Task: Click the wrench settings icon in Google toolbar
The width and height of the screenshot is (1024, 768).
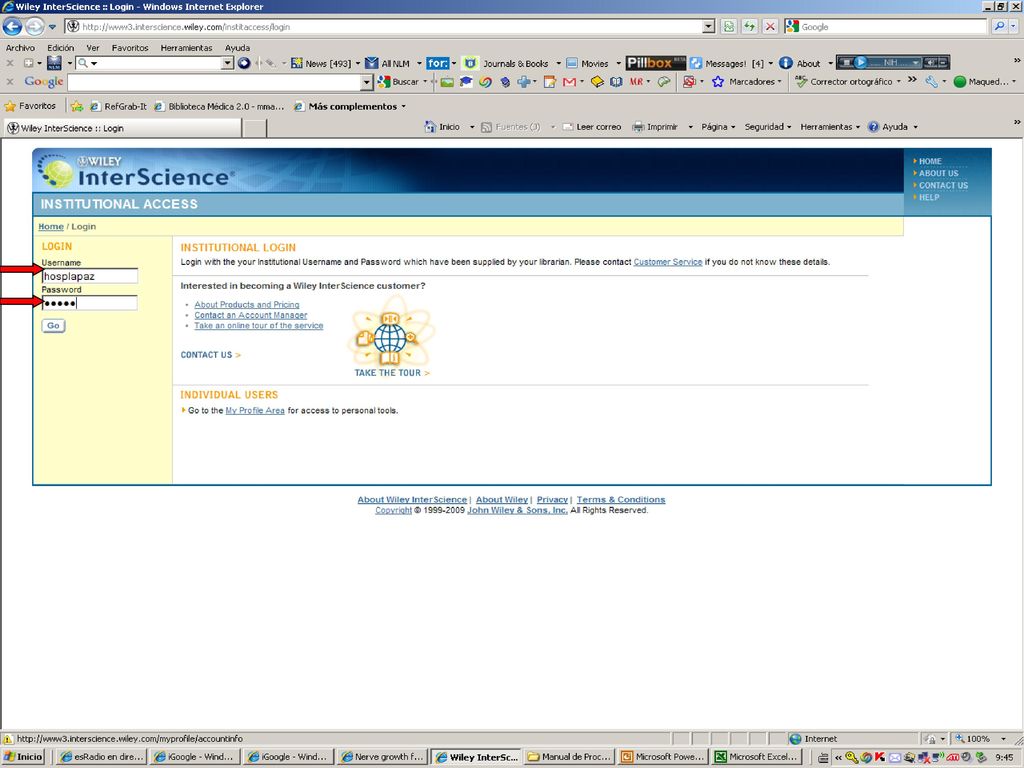Action: coord(931,82)
